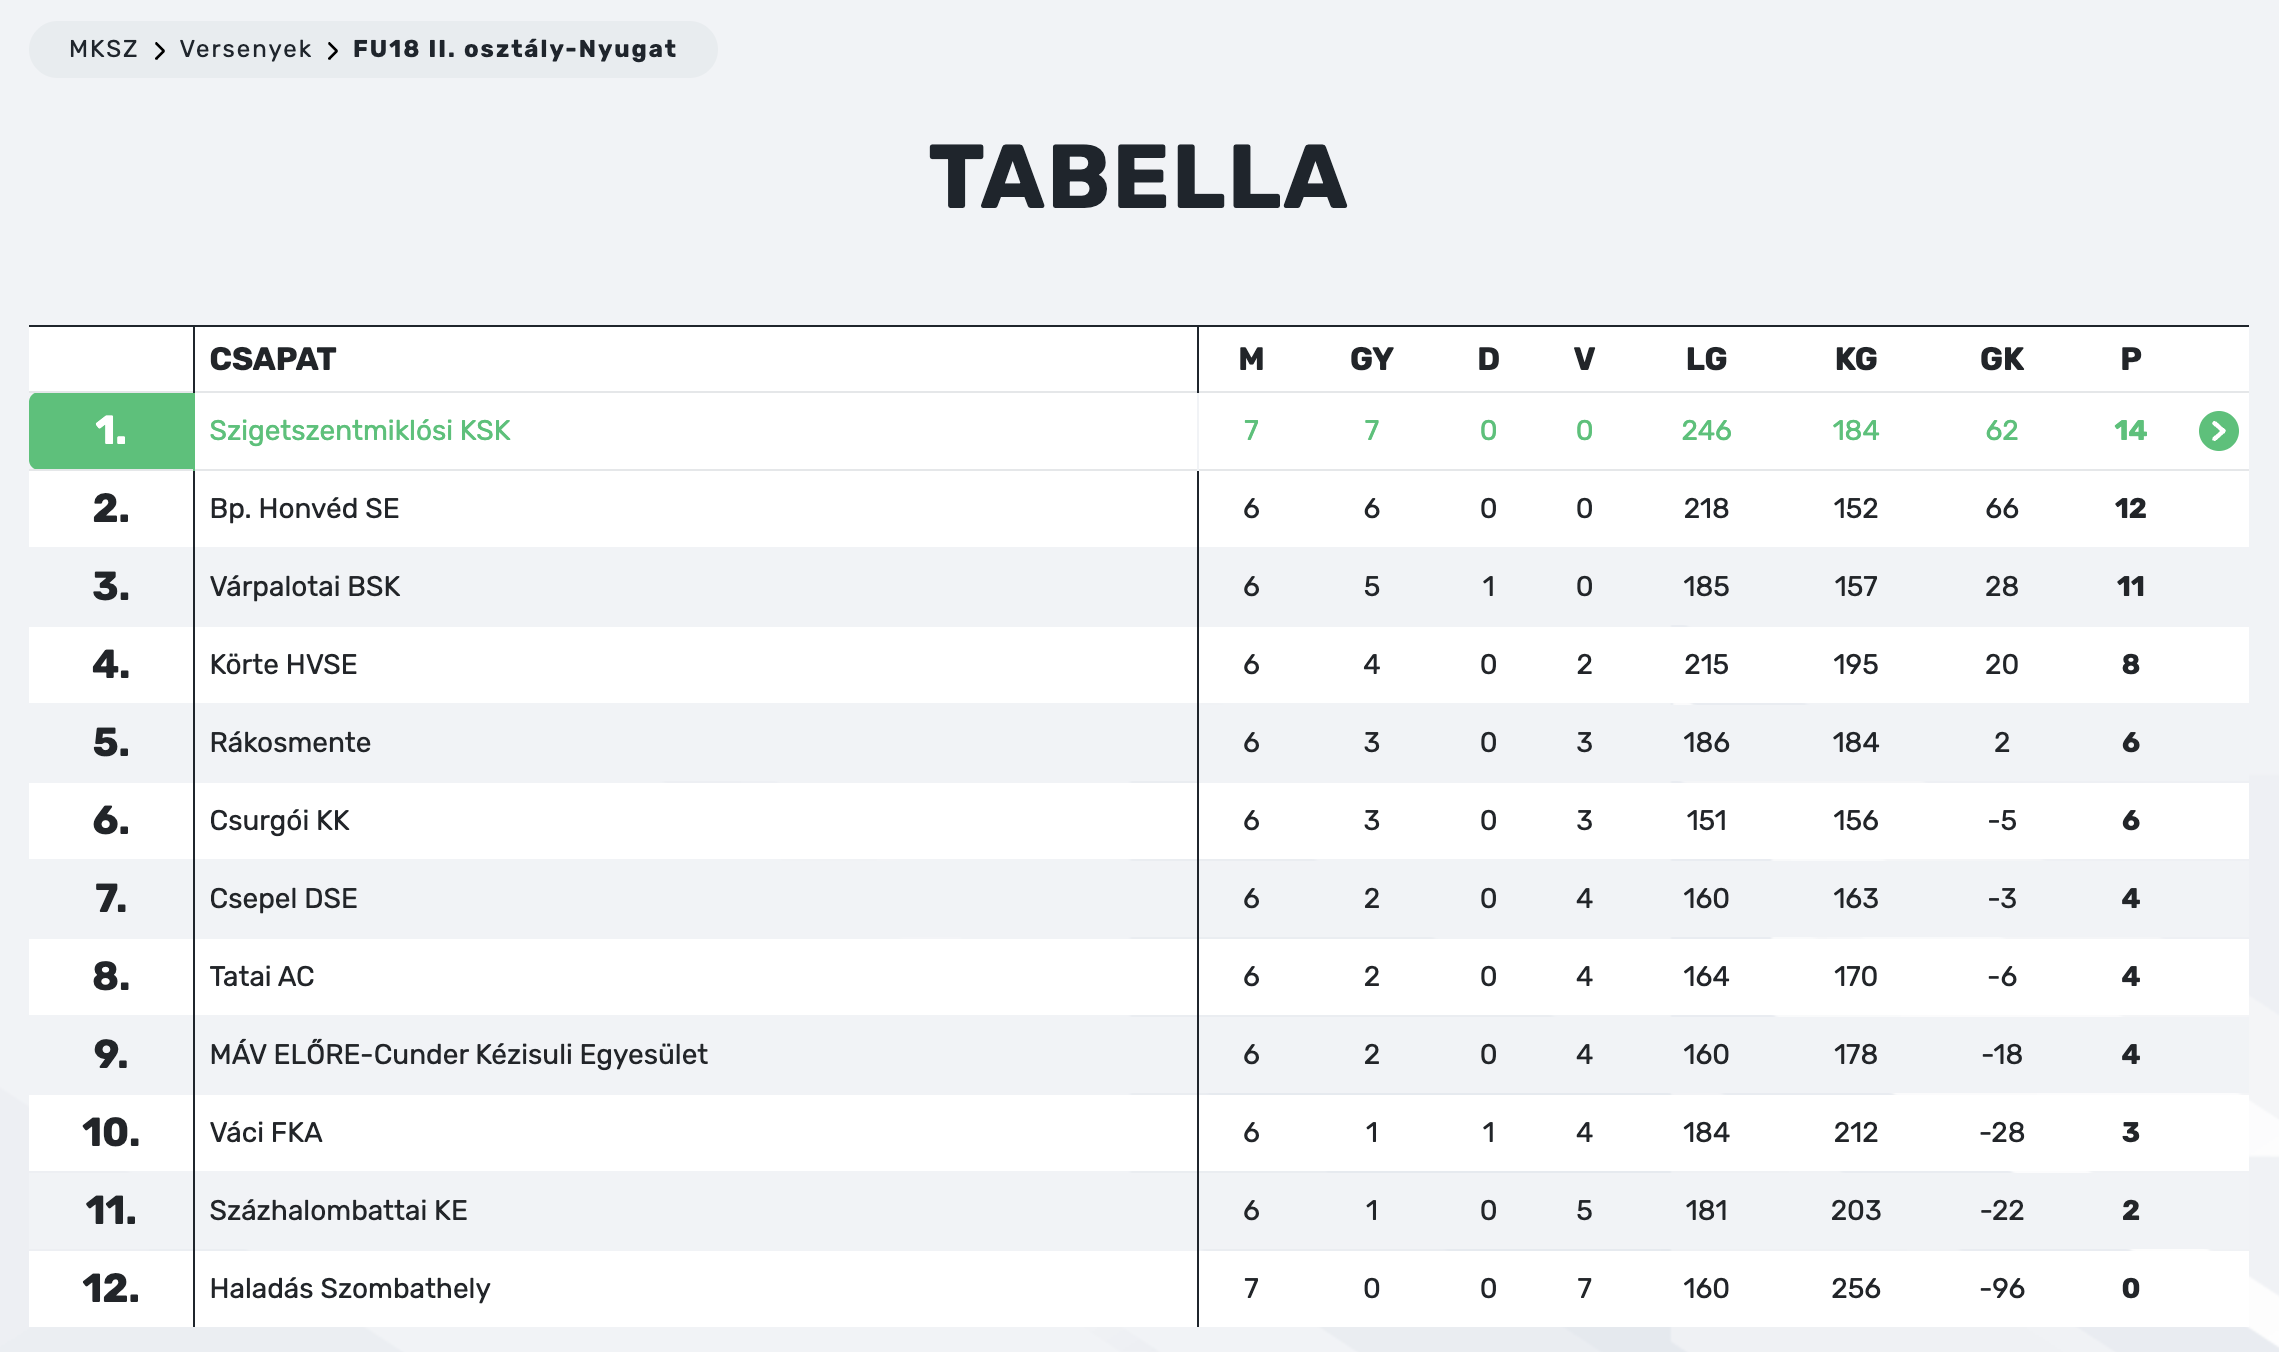Click on Várpalotai BSK team name
This screenshot has height=1352, width=2279.
304,587
